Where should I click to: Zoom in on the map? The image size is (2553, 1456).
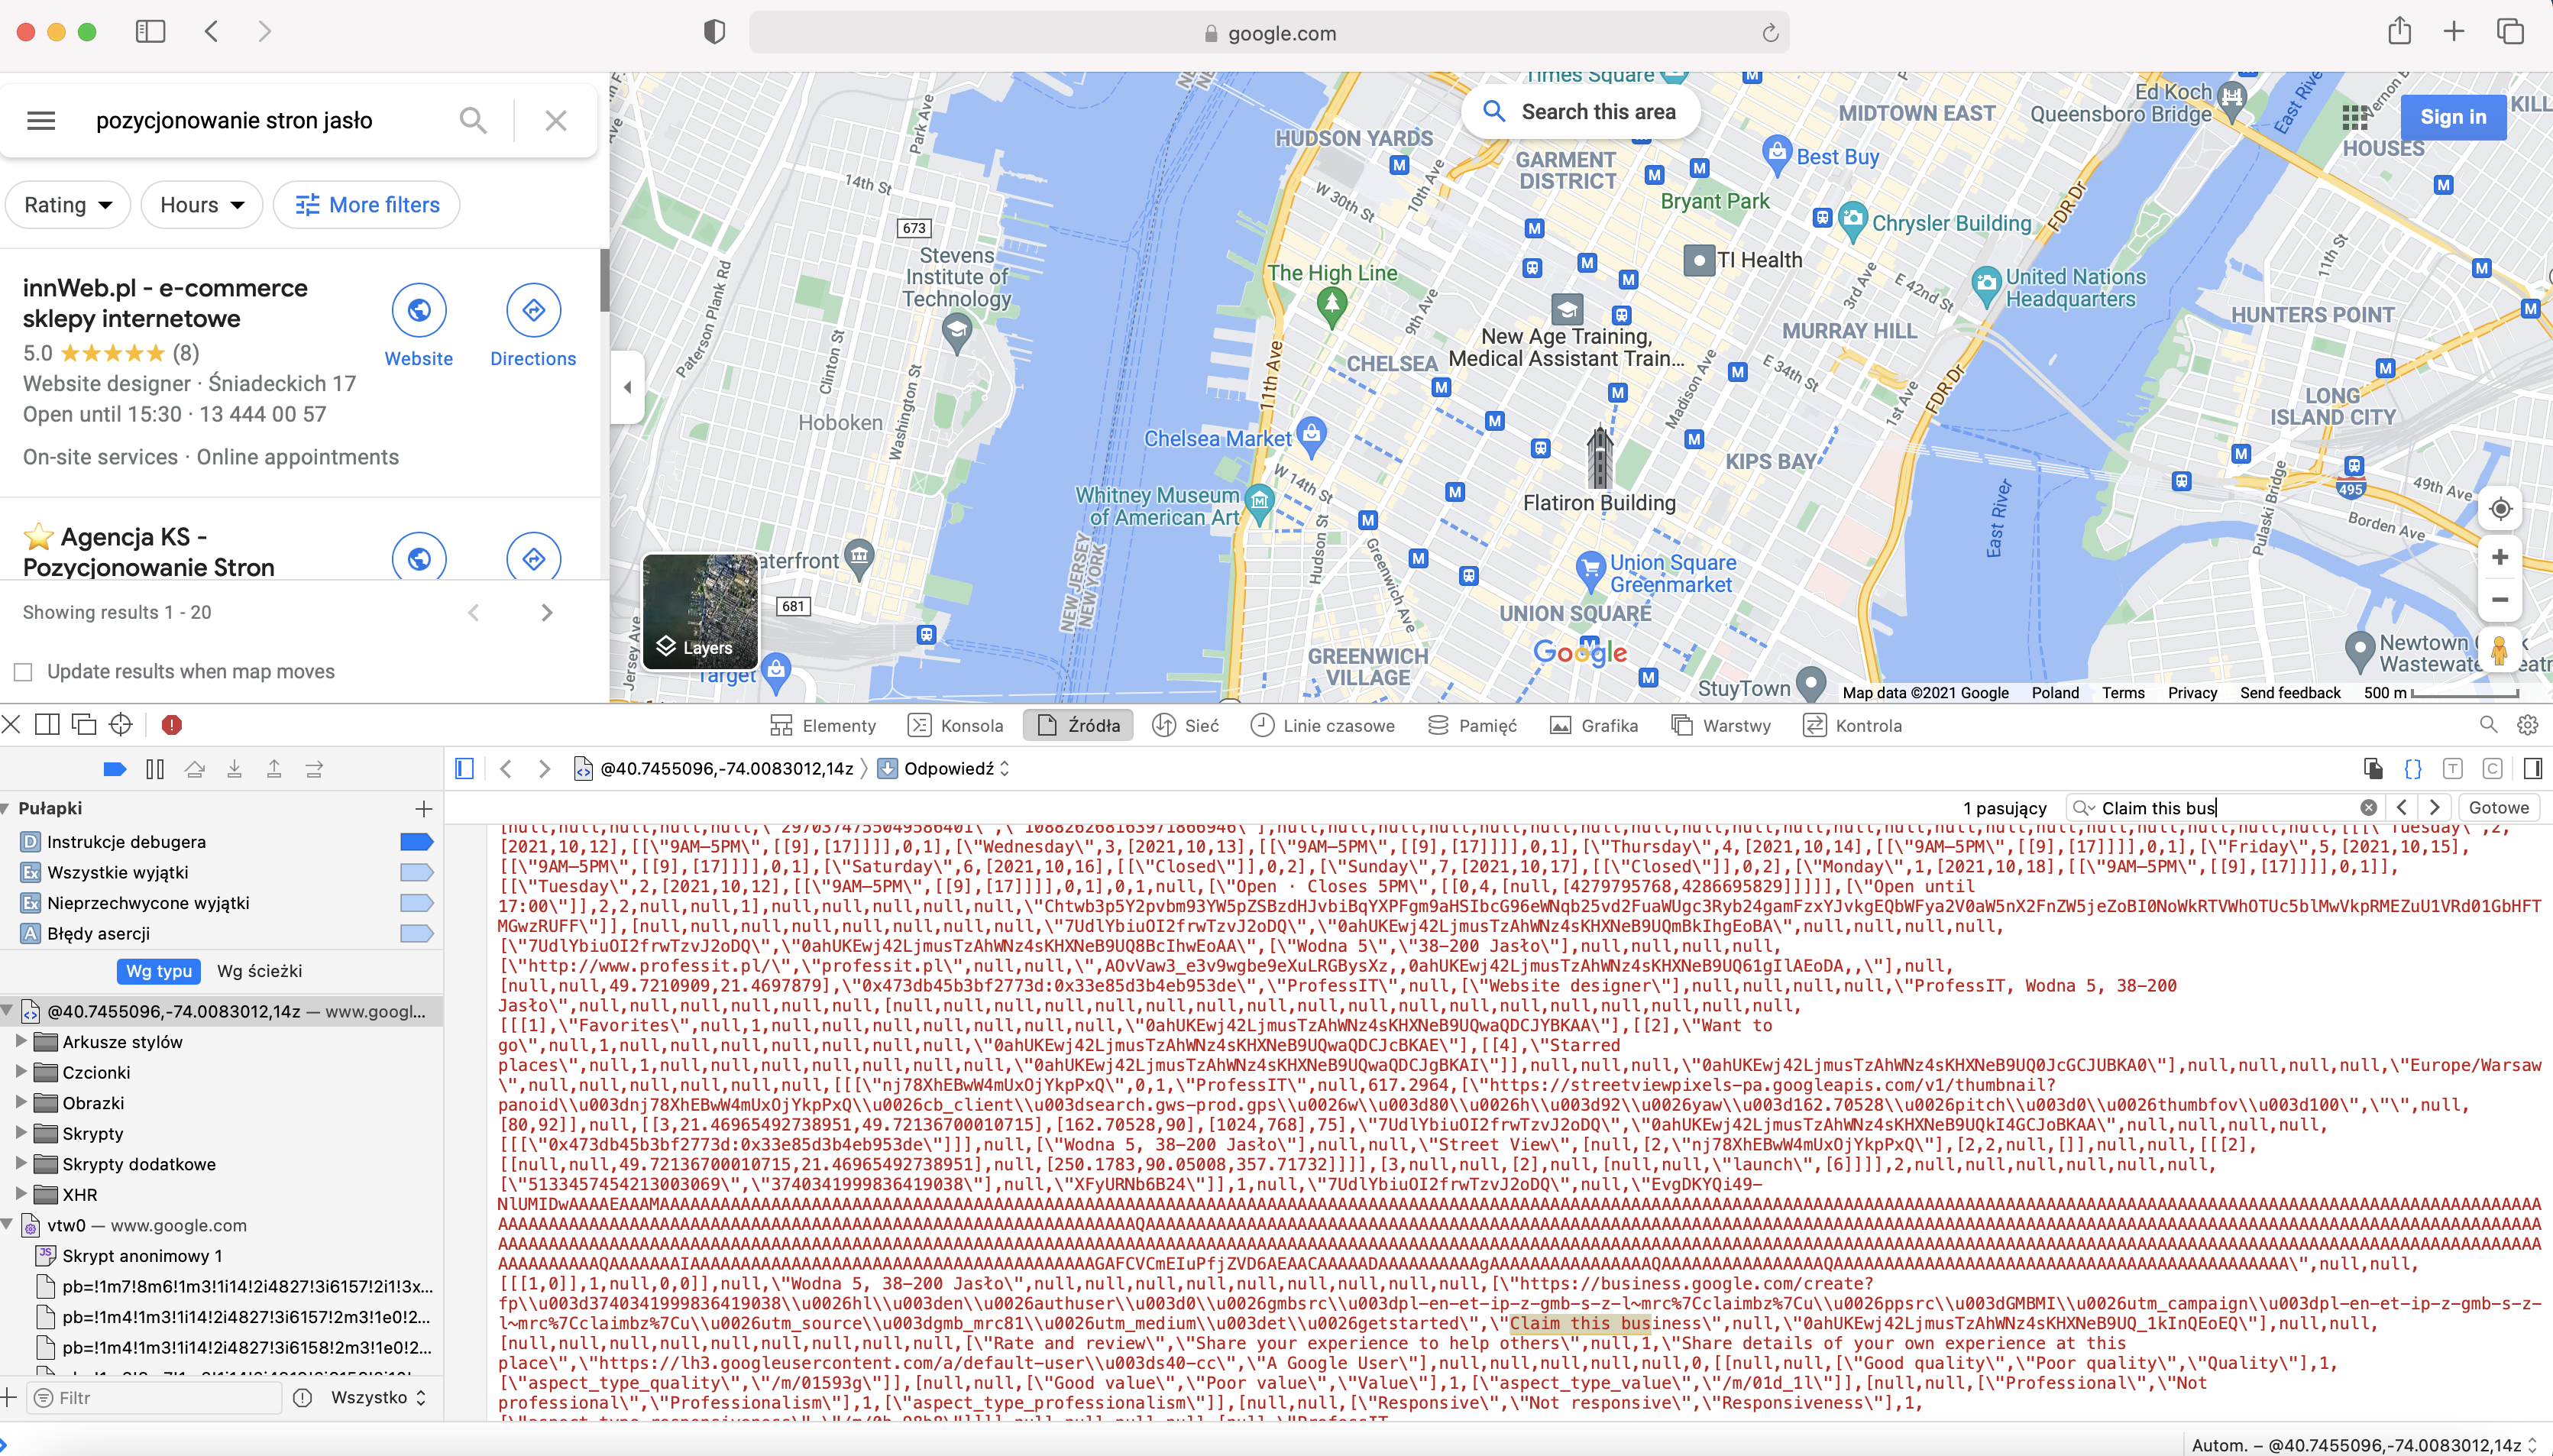coord(2500,556)
